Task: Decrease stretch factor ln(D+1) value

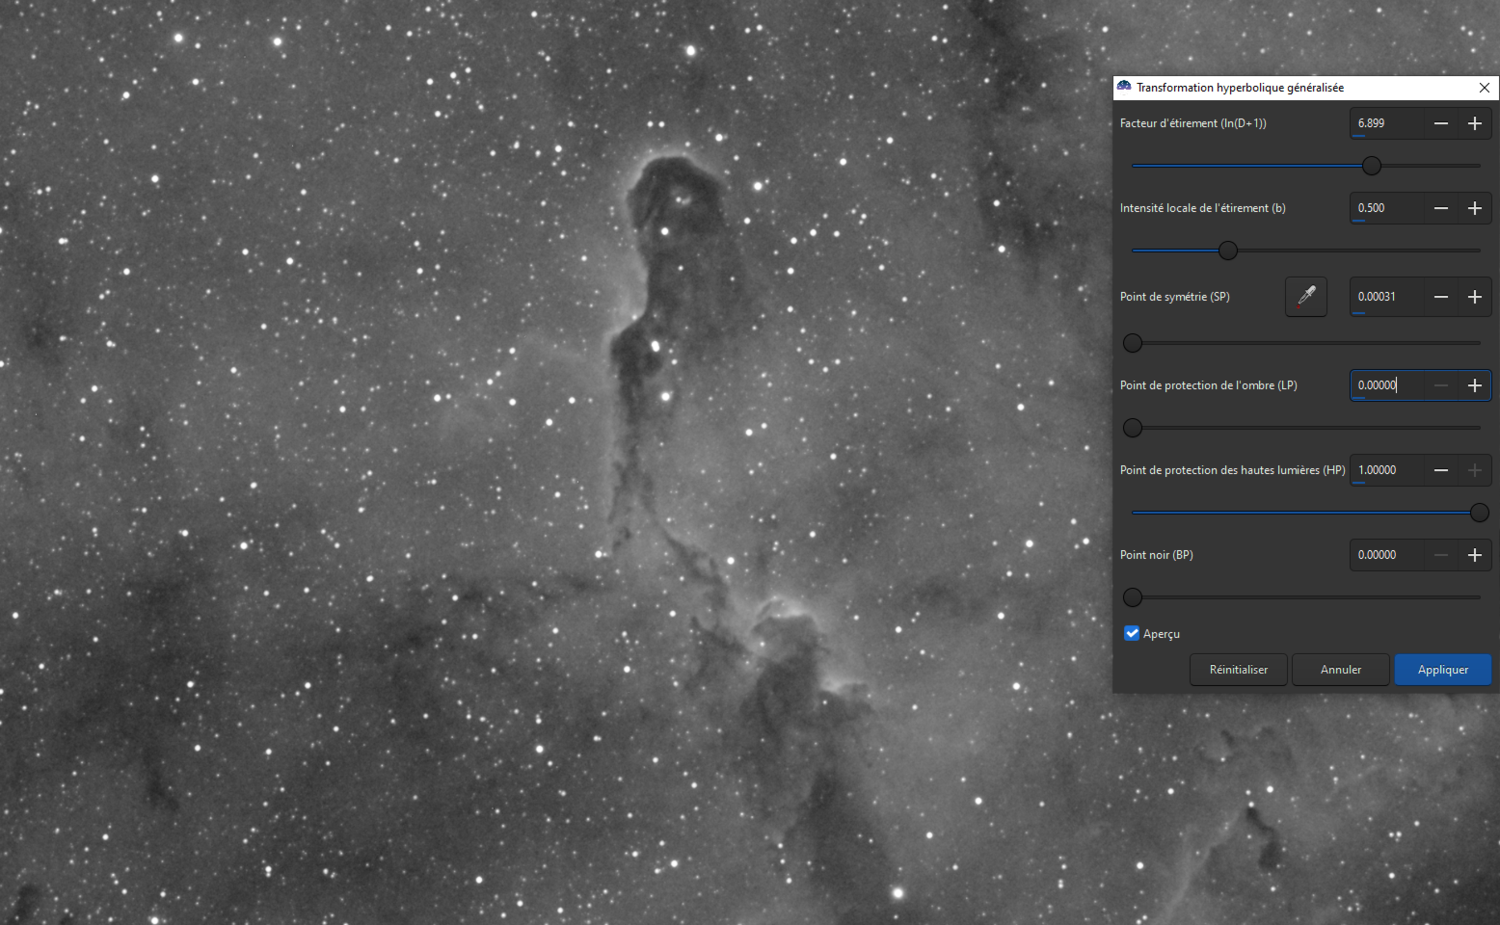Action: tap(1441, 124)
